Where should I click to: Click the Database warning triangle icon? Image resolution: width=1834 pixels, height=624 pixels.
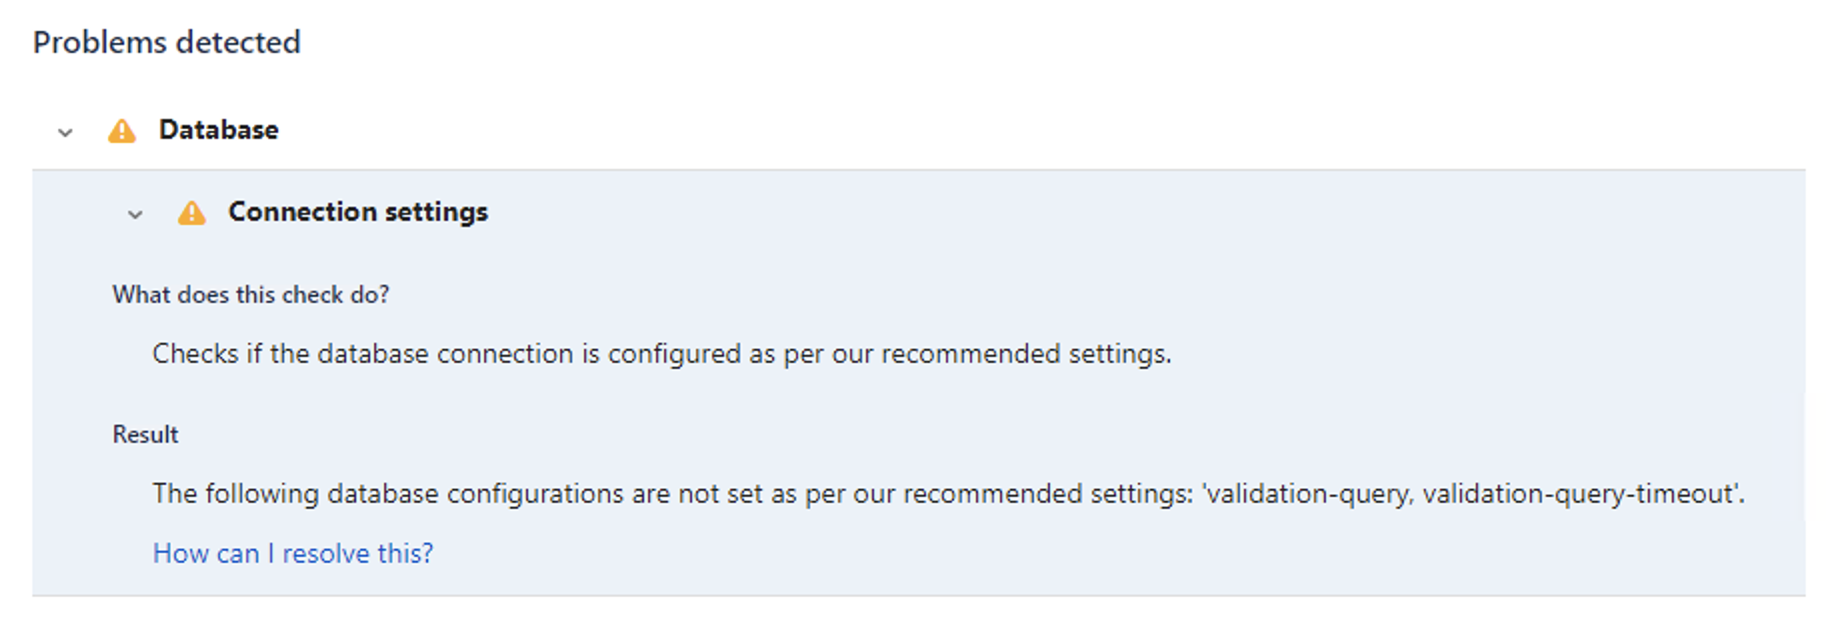(x=122, y=131)
